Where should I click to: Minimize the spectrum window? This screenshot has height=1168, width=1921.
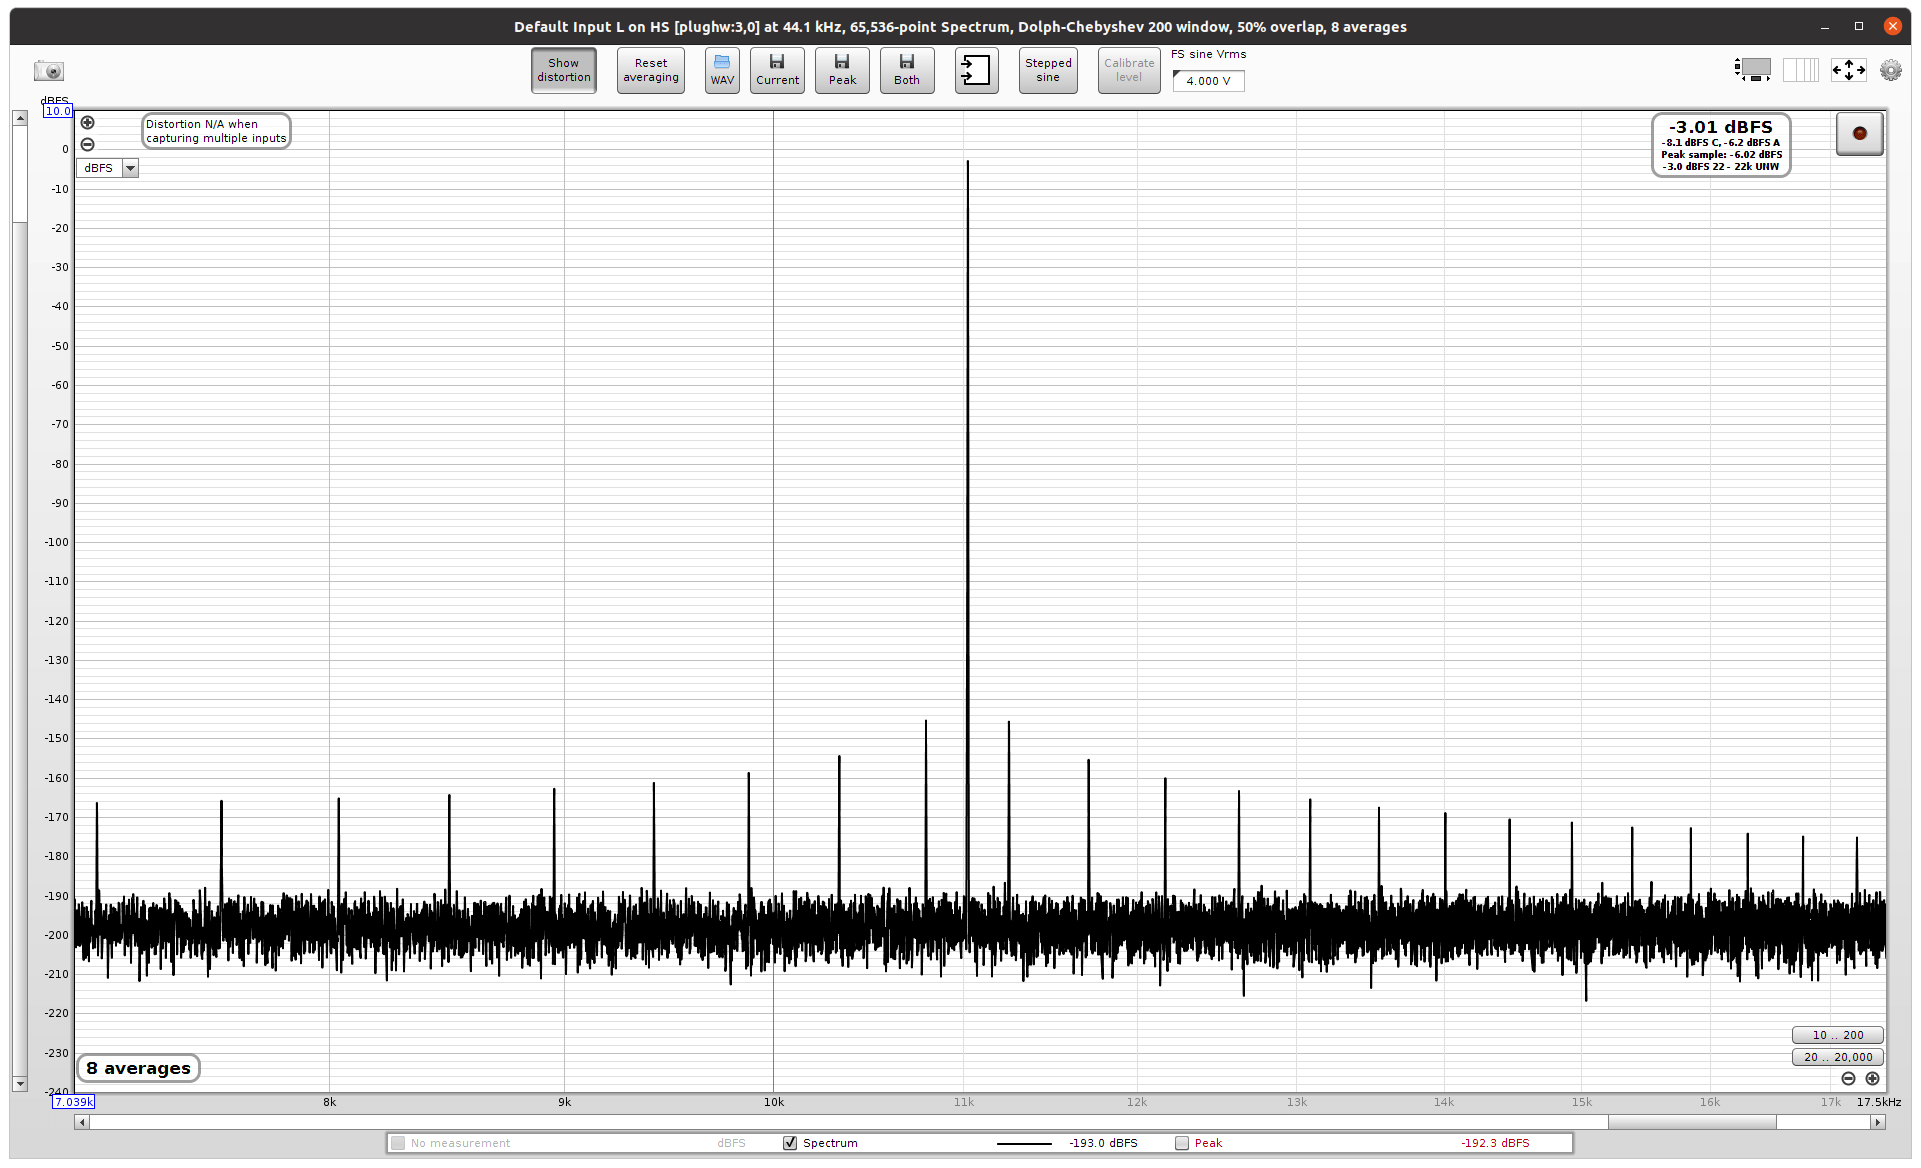click(1825, 27)
